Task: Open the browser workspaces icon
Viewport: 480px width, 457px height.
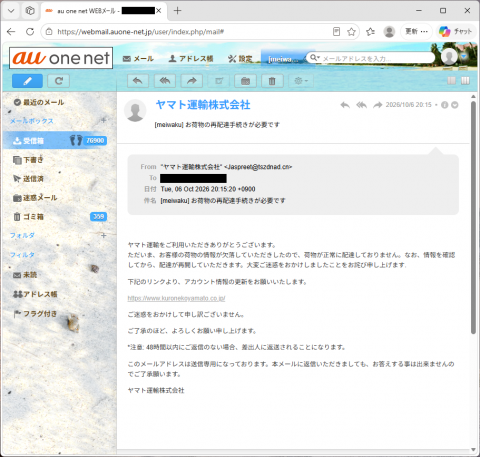Action: pos(30,11)
